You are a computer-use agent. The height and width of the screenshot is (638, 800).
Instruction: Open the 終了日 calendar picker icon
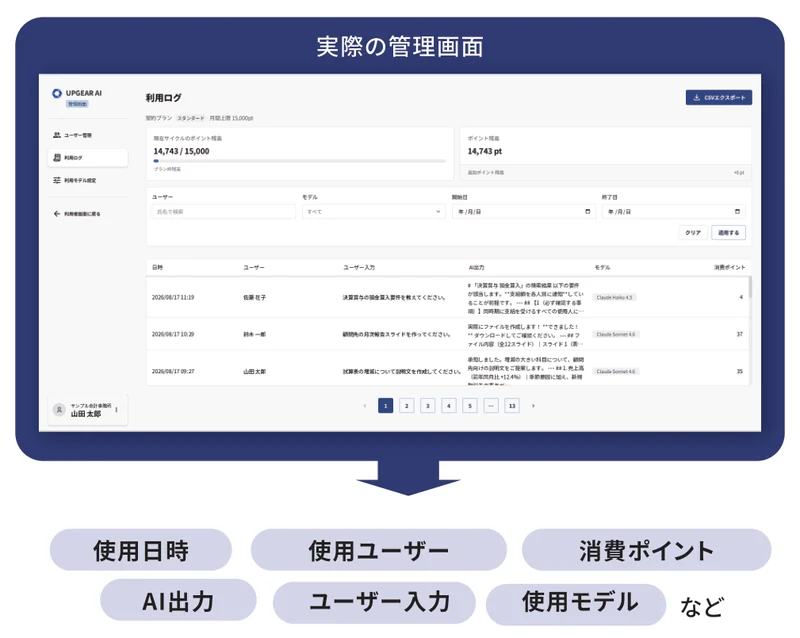tap(737, 211)
